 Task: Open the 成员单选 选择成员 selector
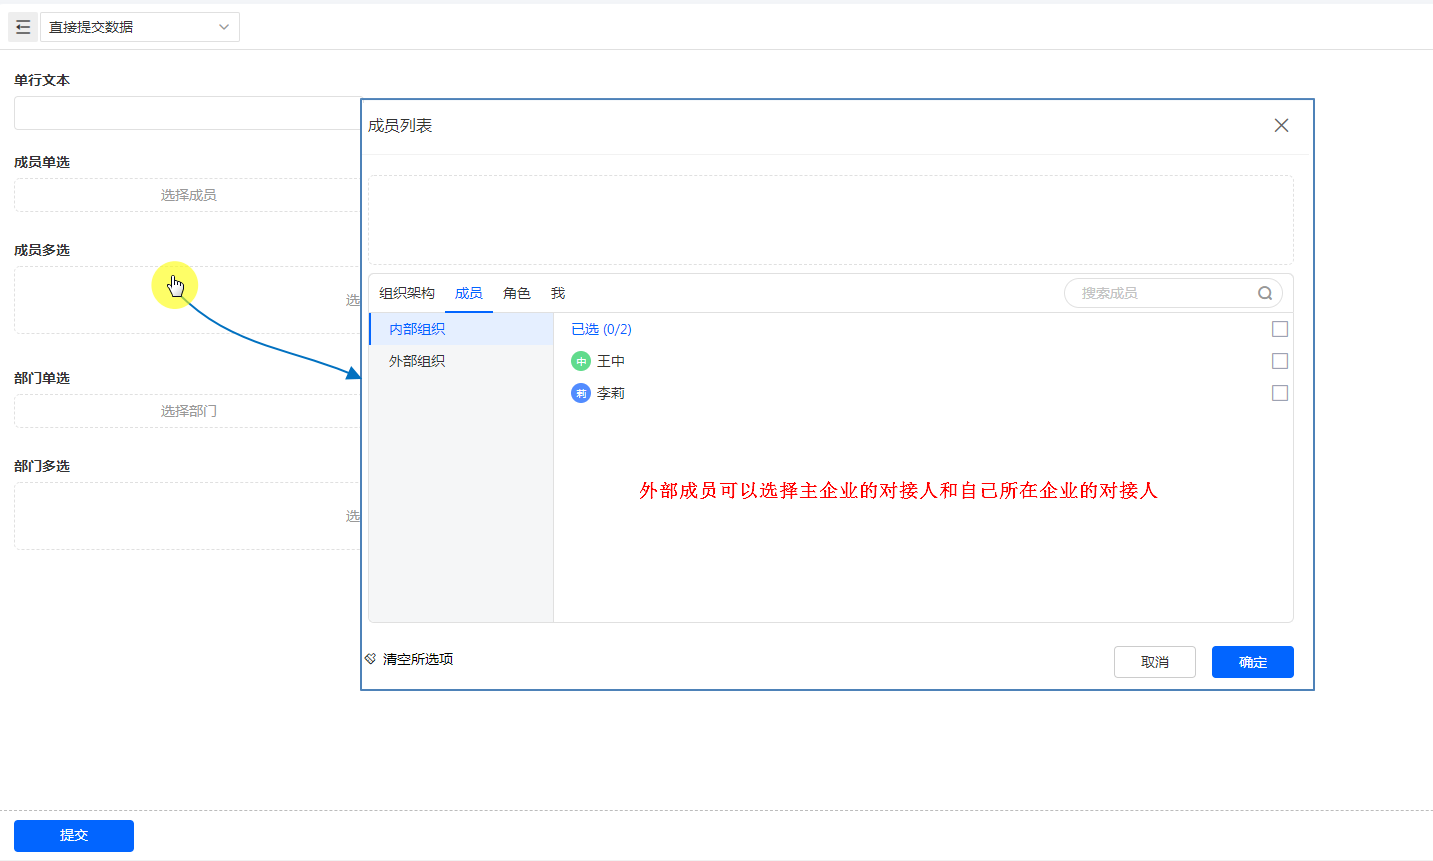(188, 195)
